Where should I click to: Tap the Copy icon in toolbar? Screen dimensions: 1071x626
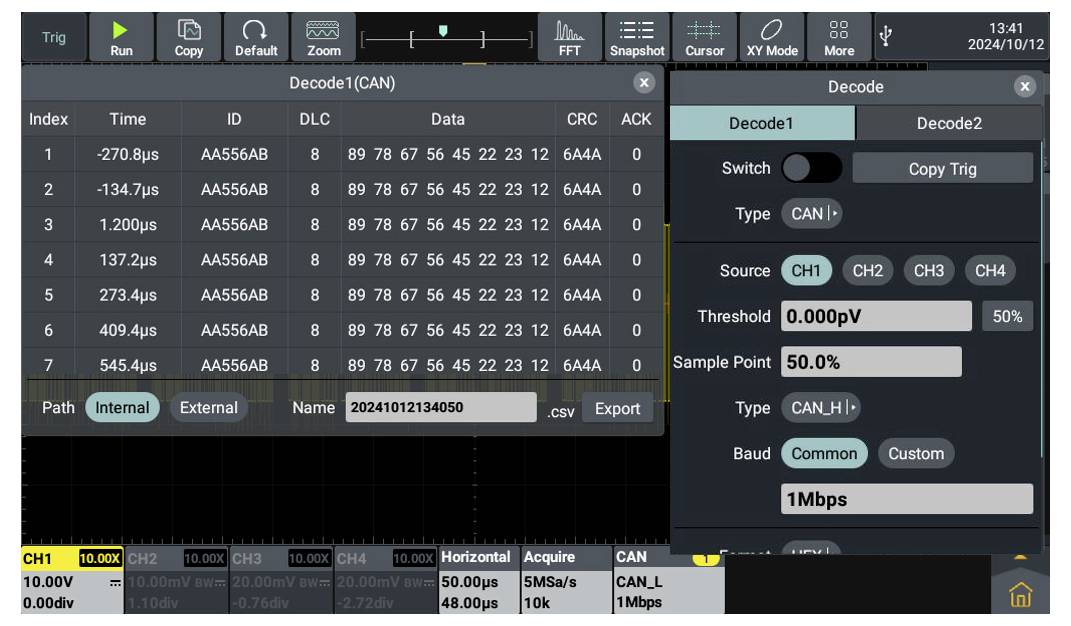coord(189,37)
